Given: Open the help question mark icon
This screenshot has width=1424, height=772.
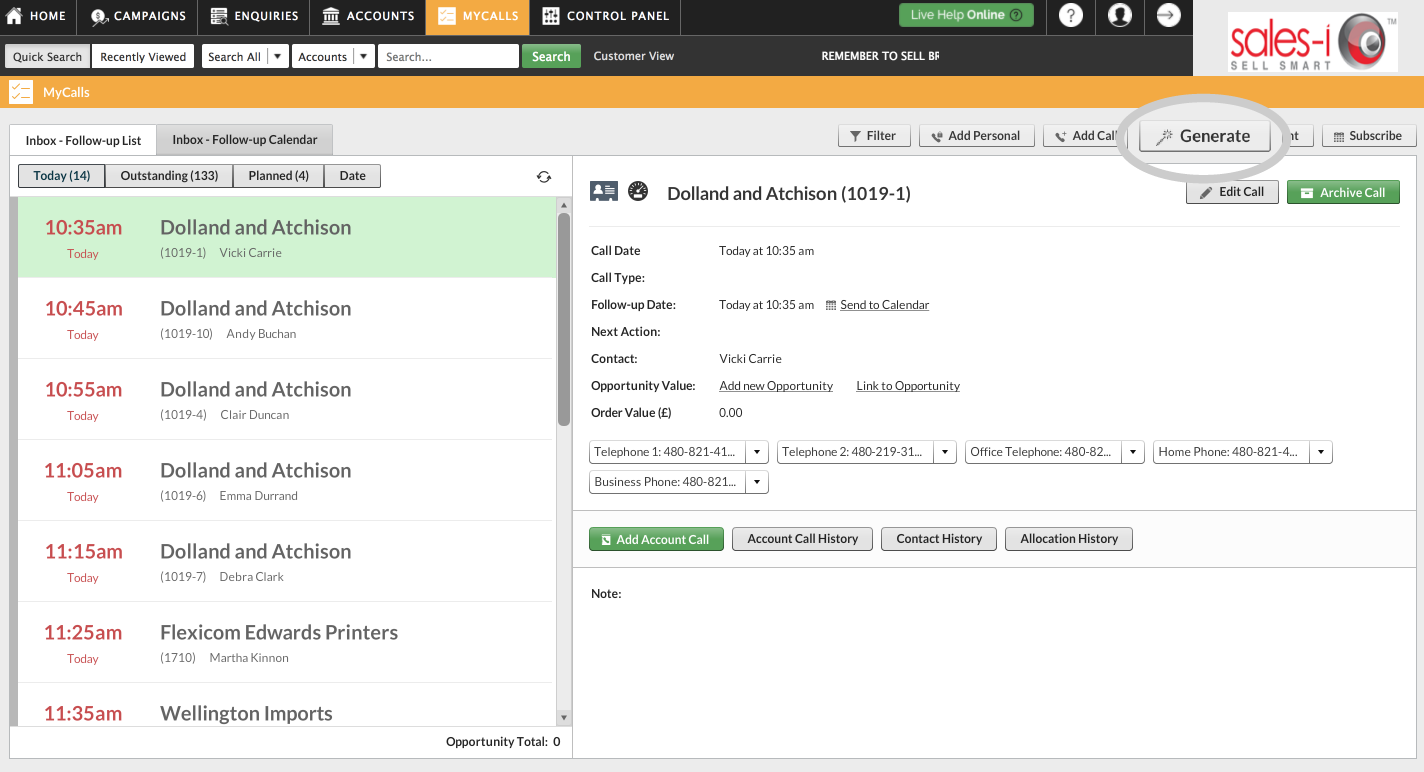Looking at the screenshot, I should (1070, 16).
